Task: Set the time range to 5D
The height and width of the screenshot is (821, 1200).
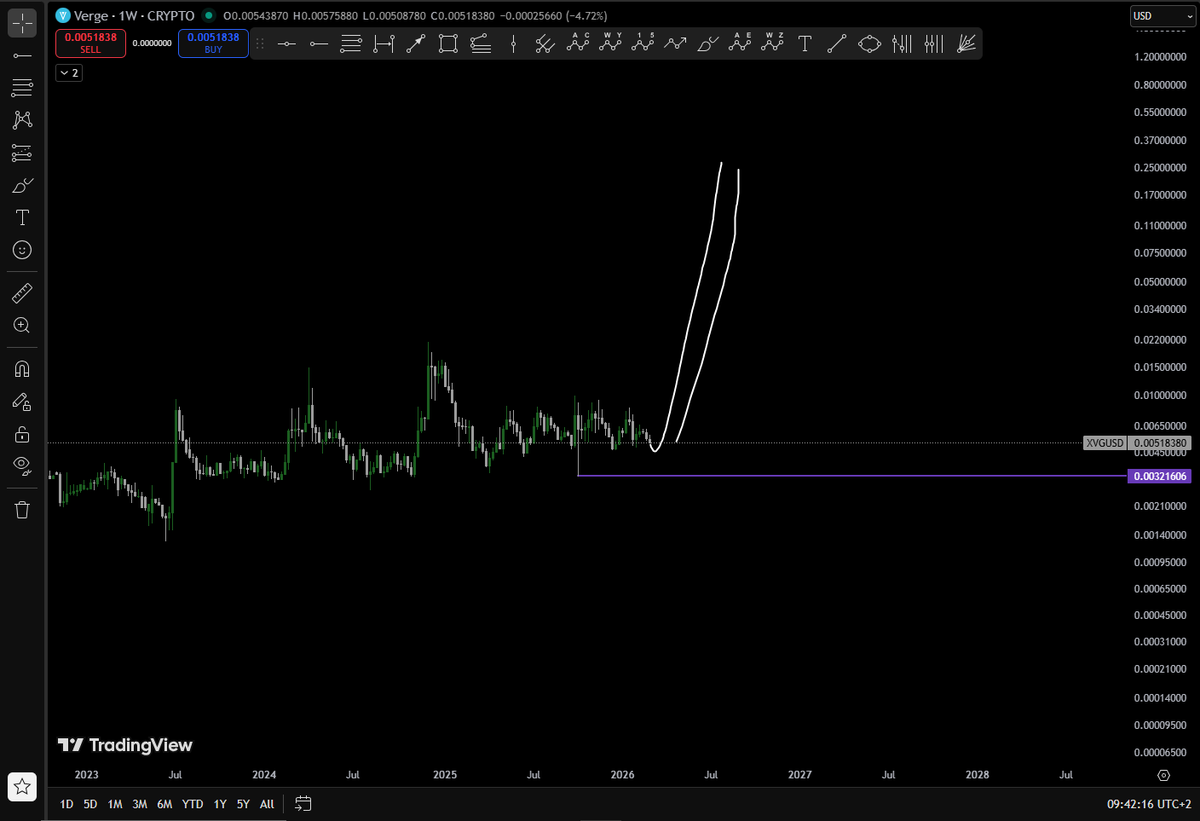Action: pyautogui.click(x=91, y=804)
